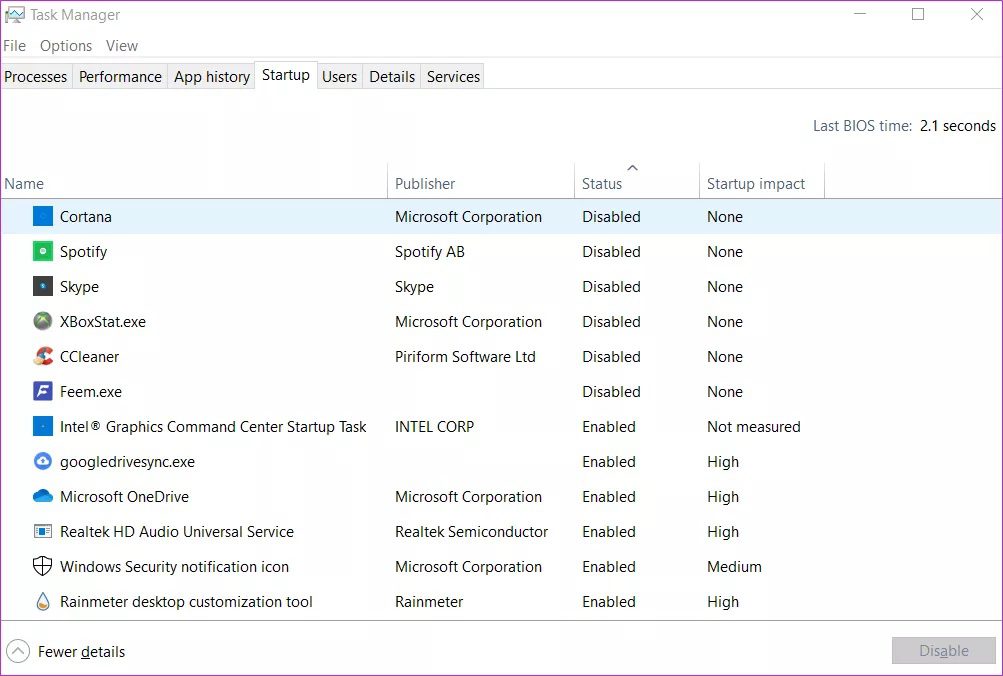The image size is (1003, 676).
Task: Select the Spotify entry name
Action: click(83, 252)
